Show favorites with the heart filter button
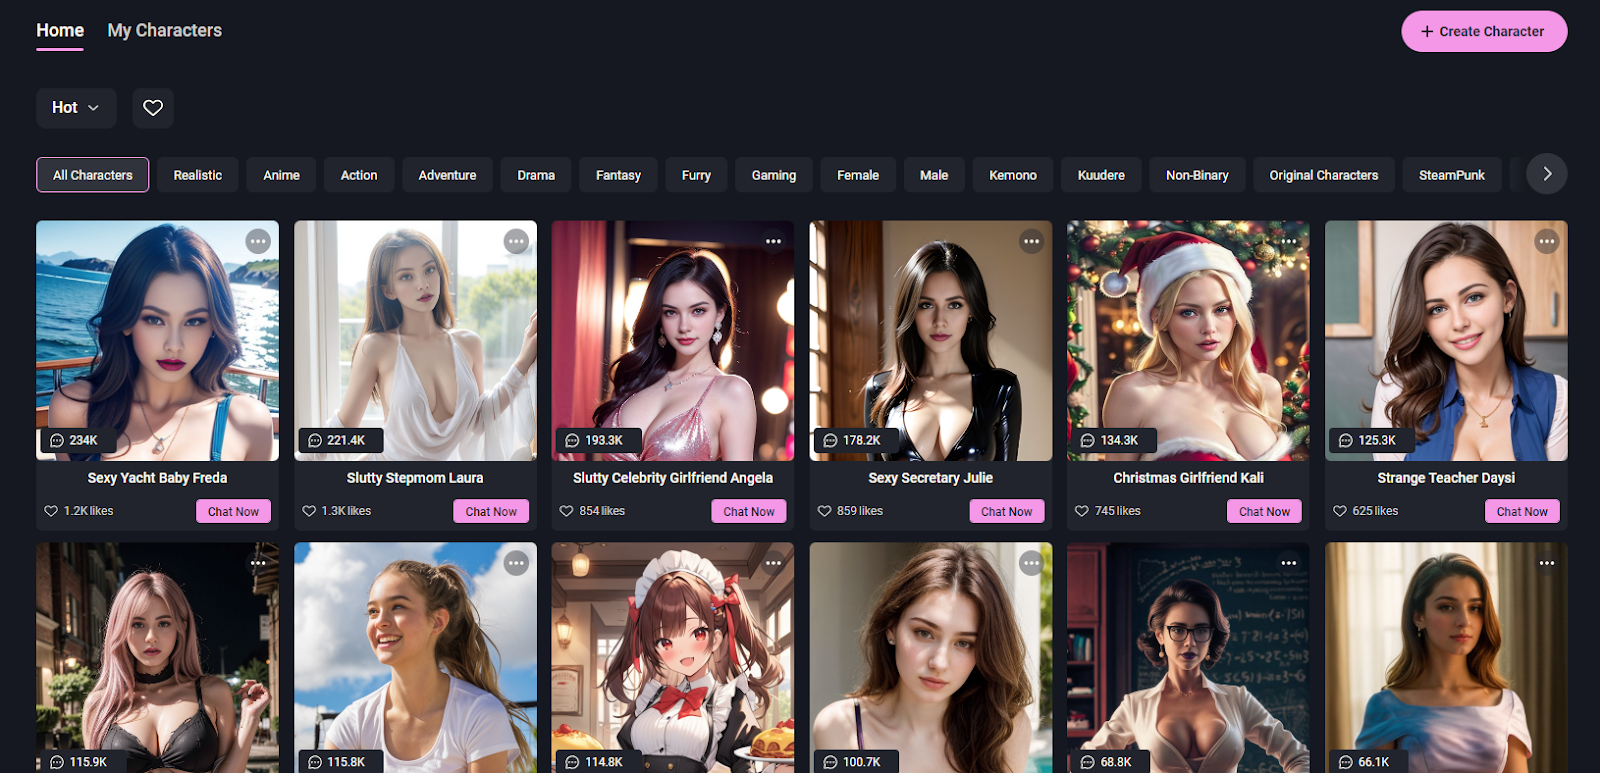Screen dimensions: 1600x773 153,108
